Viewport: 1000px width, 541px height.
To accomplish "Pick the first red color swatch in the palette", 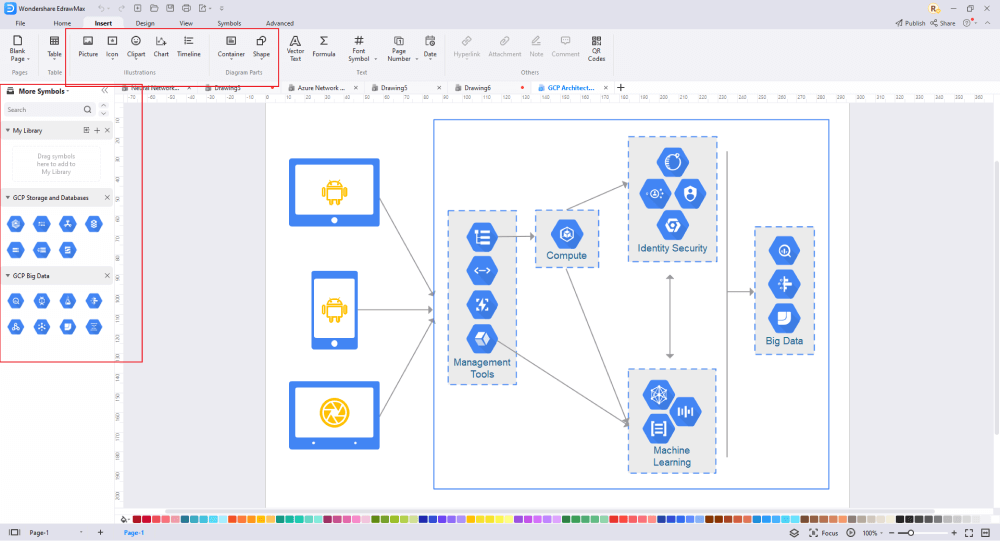I will click(x=136, y=519).
